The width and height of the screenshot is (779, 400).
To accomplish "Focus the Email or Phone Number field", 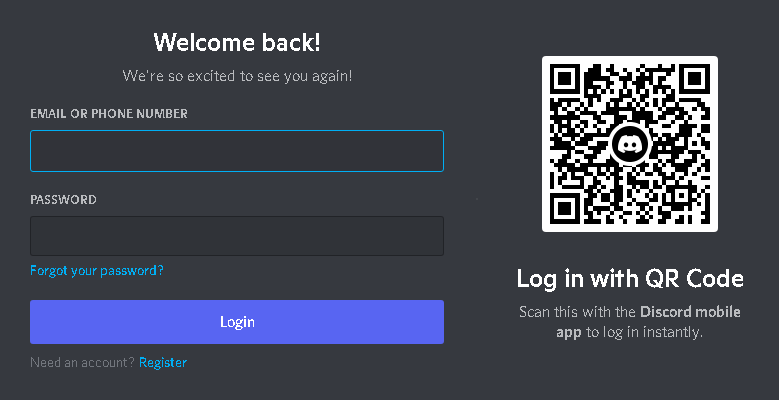I will pyautogui.click(x=237, y=151).
